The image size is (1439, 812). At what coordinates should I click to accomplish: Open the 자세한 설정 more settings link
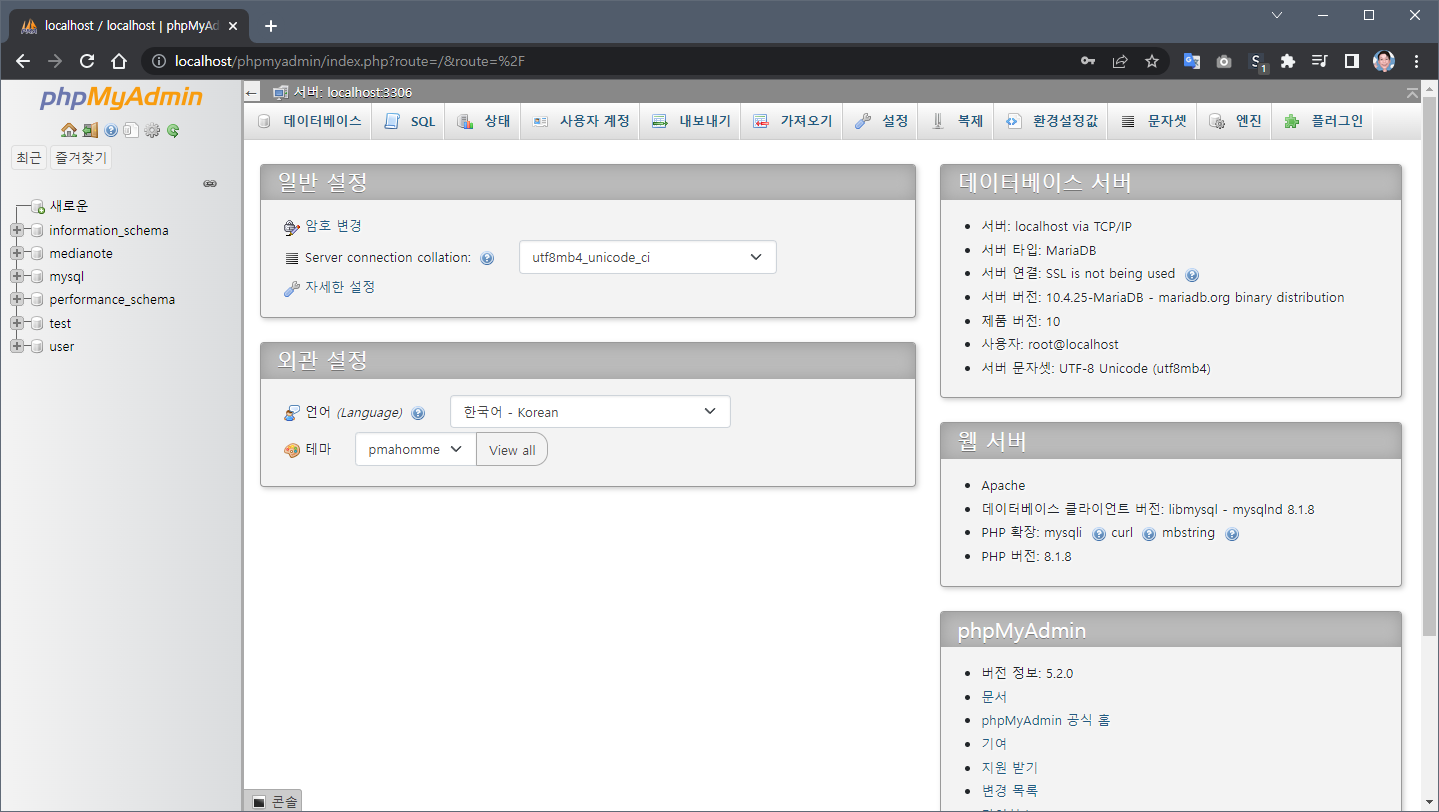click(340, 287)
